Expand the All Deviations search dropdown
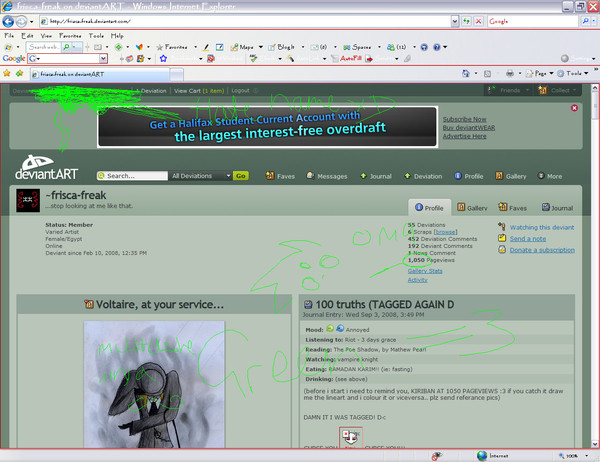 pyautogui.click(x=228, y=176)
